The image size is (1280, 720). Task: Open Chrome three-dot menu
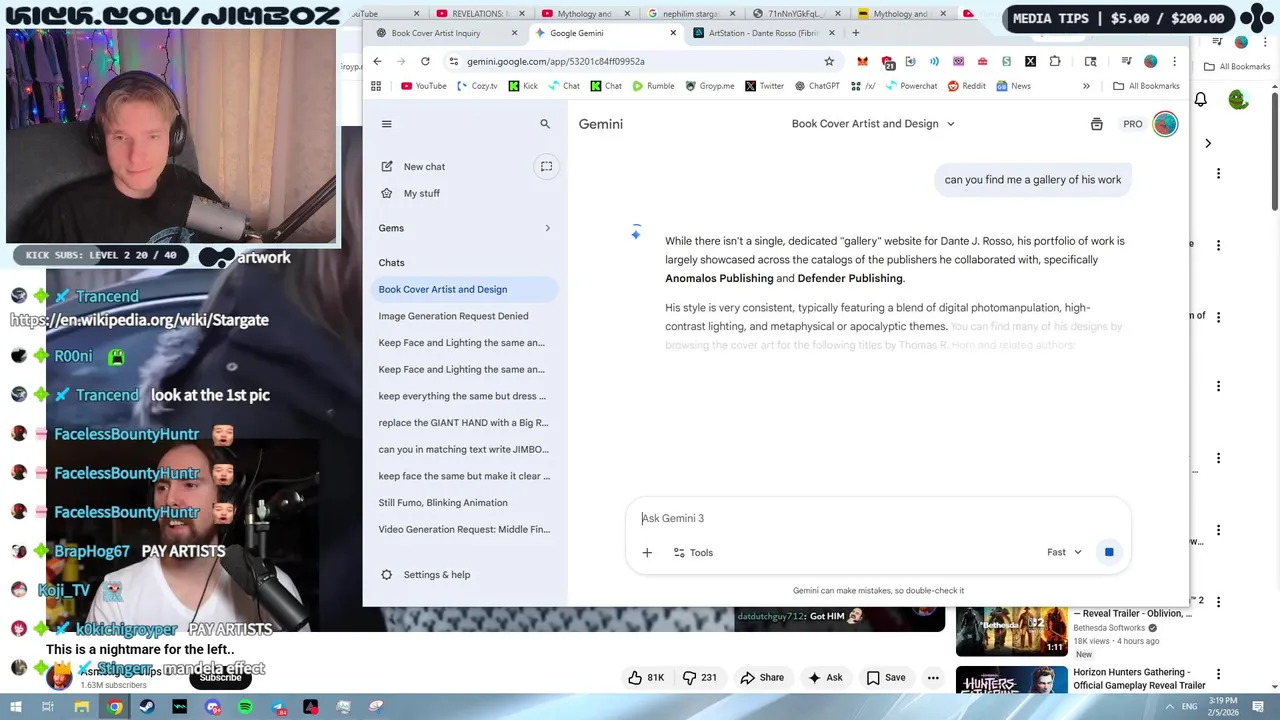tap(1174, 61)
